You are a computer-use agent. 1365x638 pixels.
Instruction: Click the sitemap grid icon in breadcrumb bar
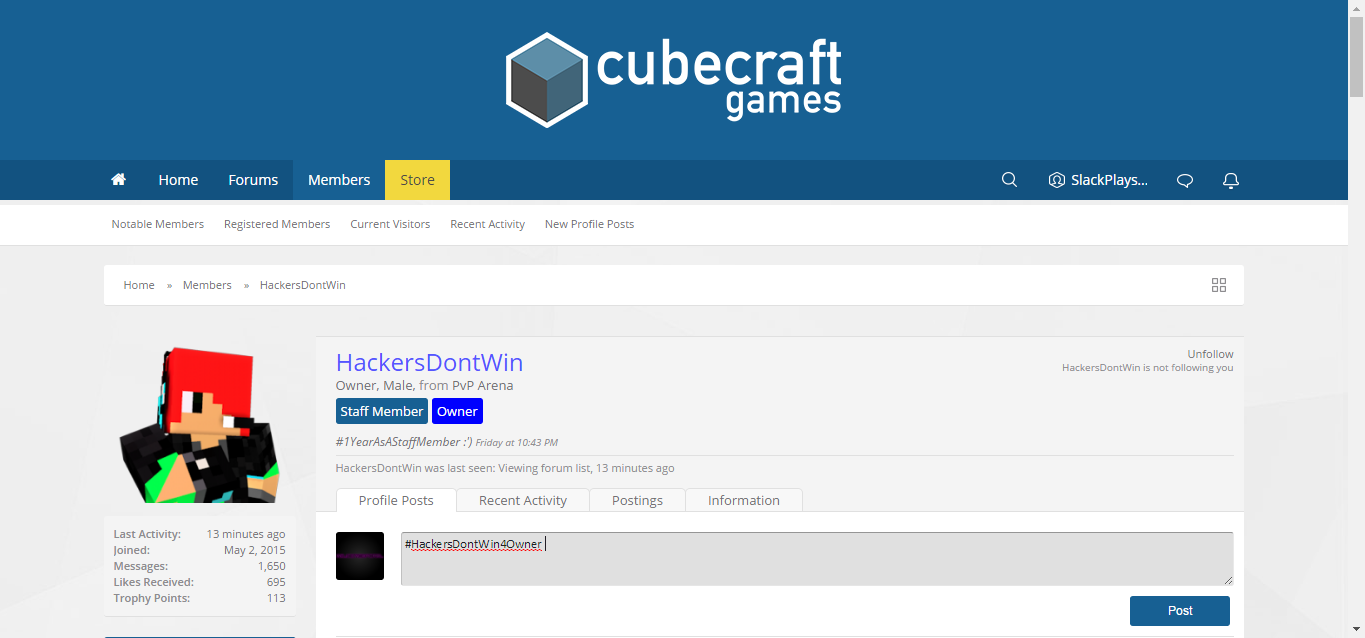1218,285
